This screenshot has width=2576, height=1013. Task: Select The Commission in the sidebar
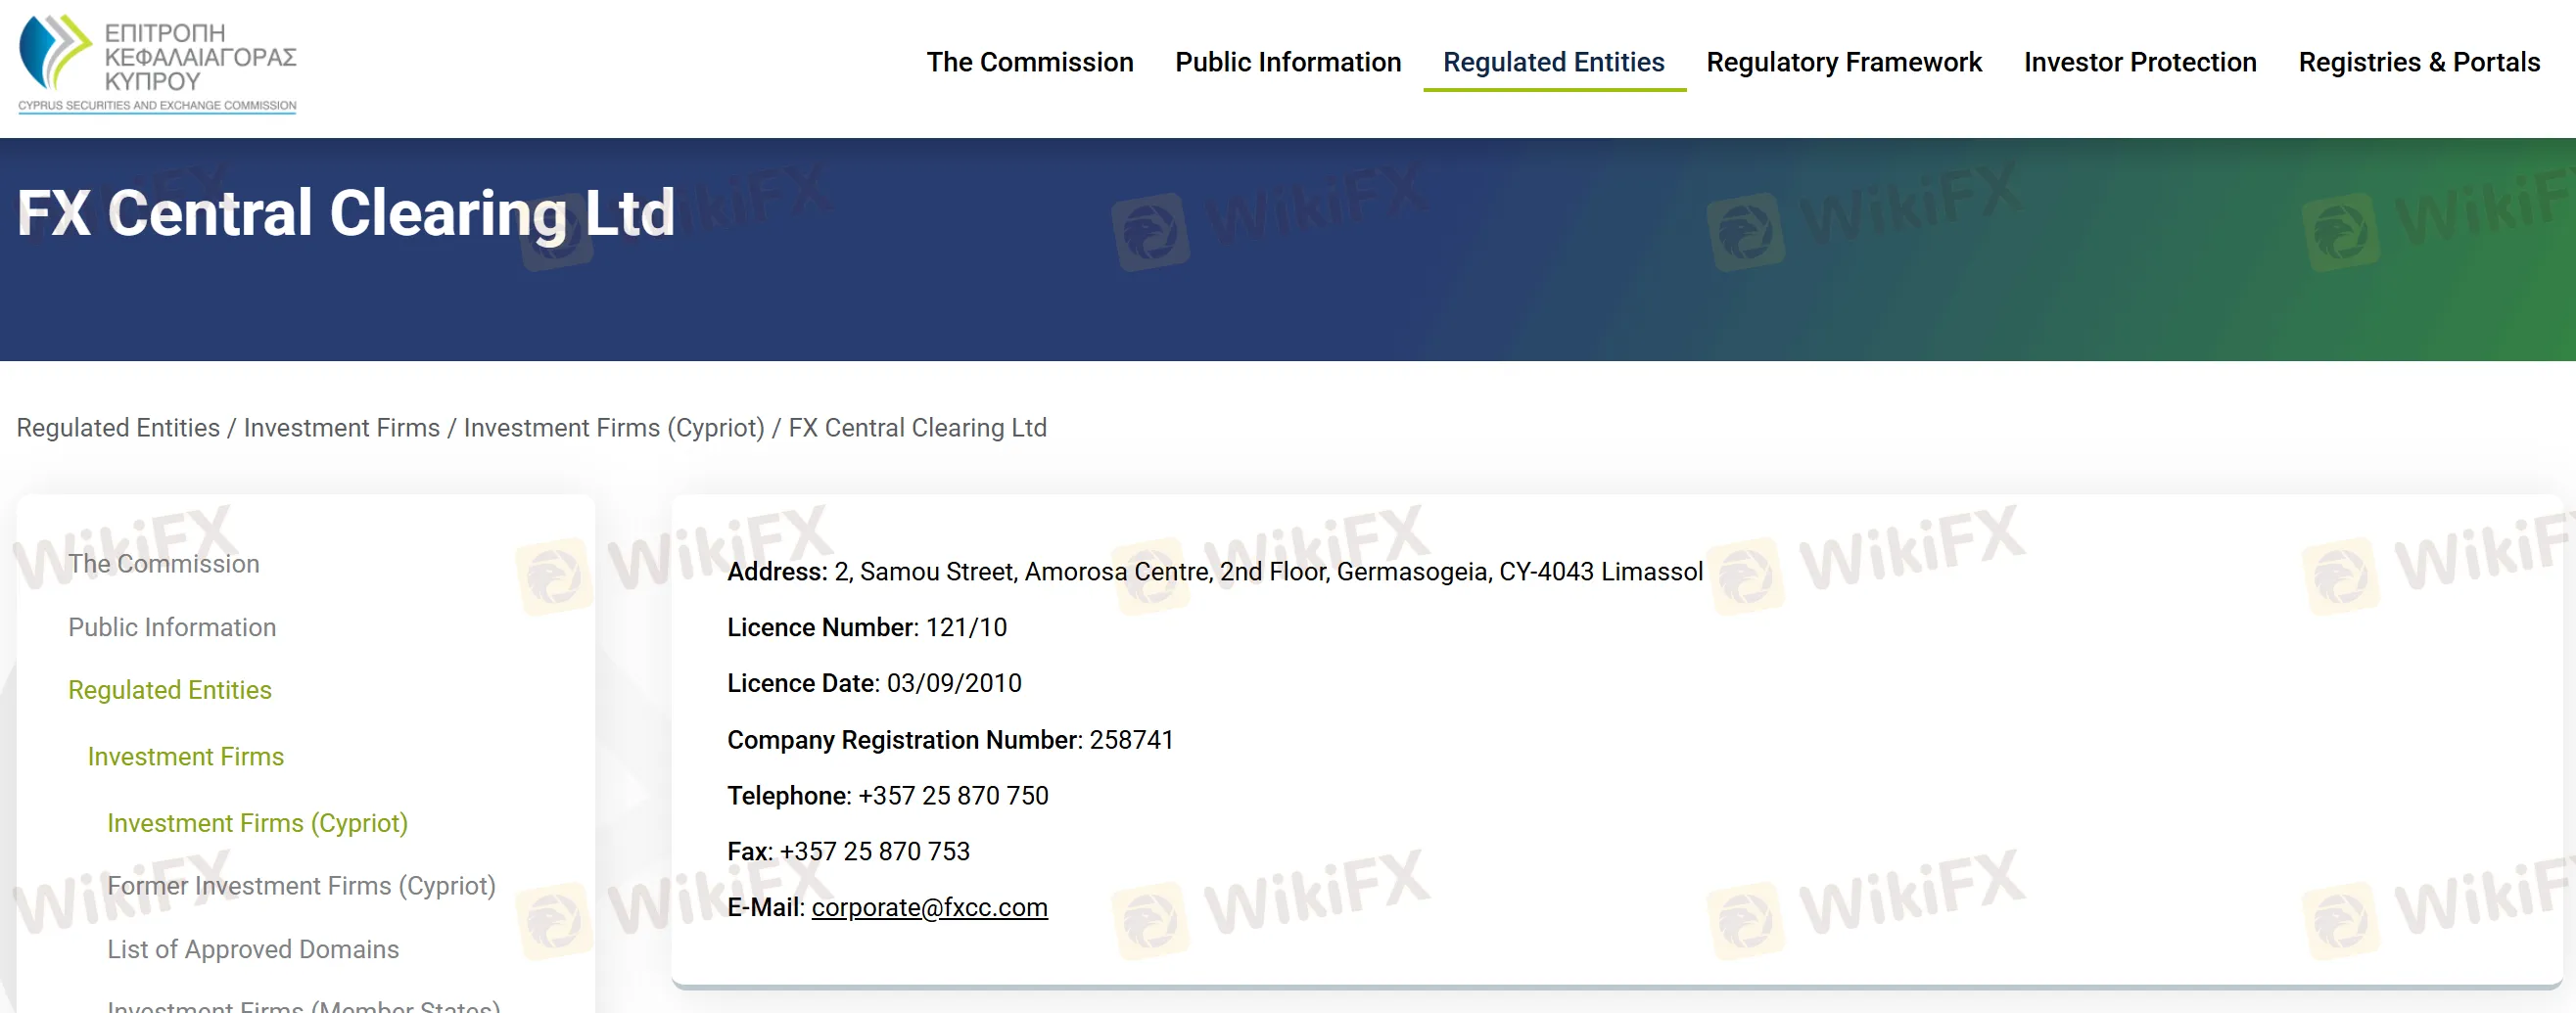click(x=164, y=564)
